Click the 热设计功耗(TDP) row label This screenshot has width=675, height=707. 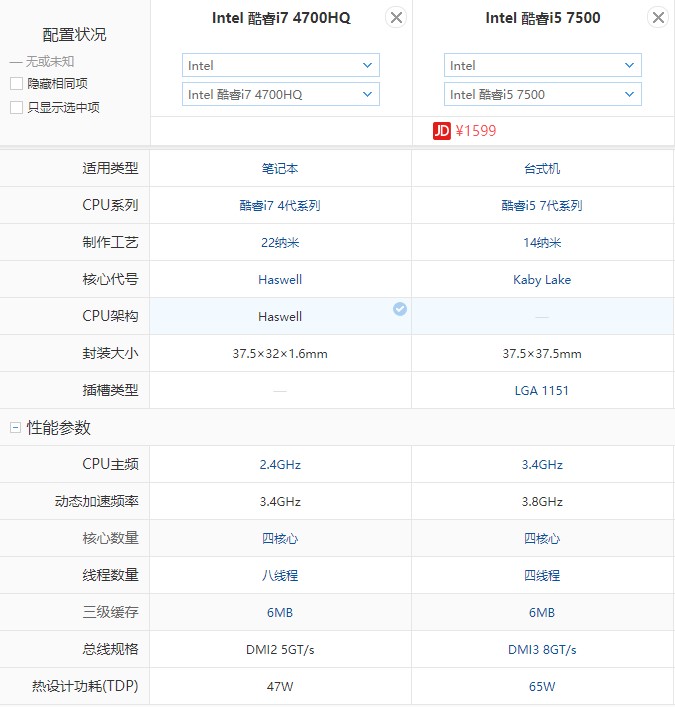coord(85,686)
